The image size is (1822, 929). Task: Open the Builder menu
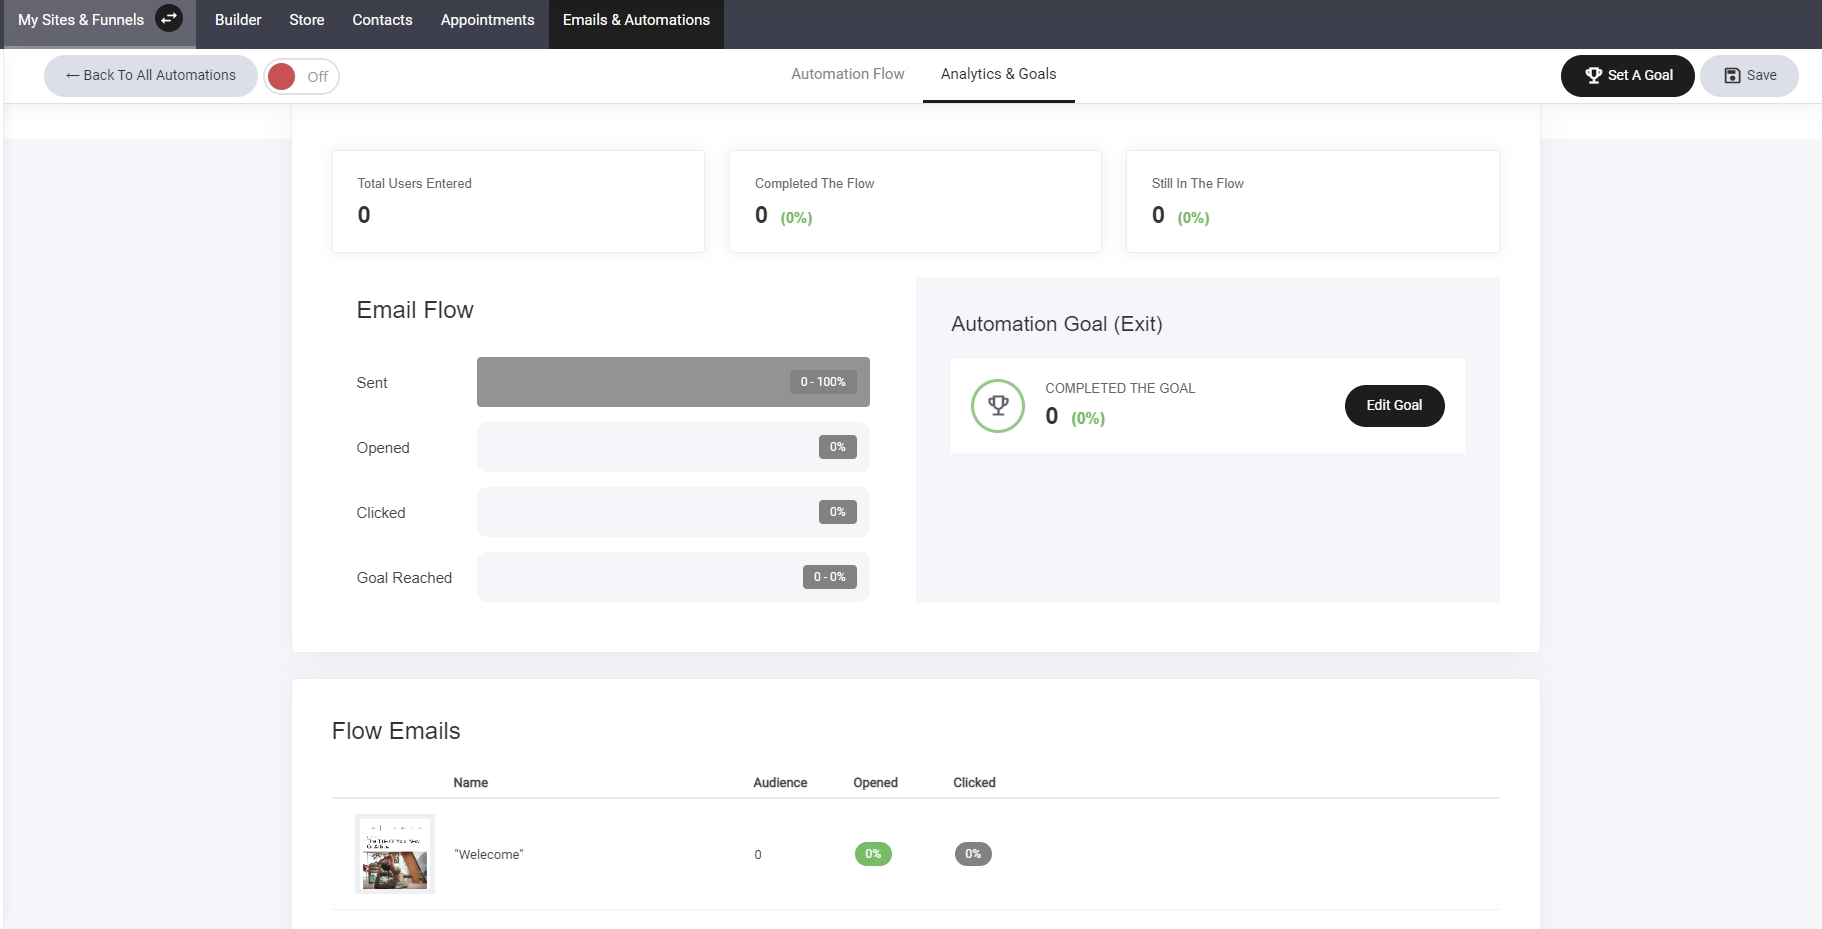[238, 20]
